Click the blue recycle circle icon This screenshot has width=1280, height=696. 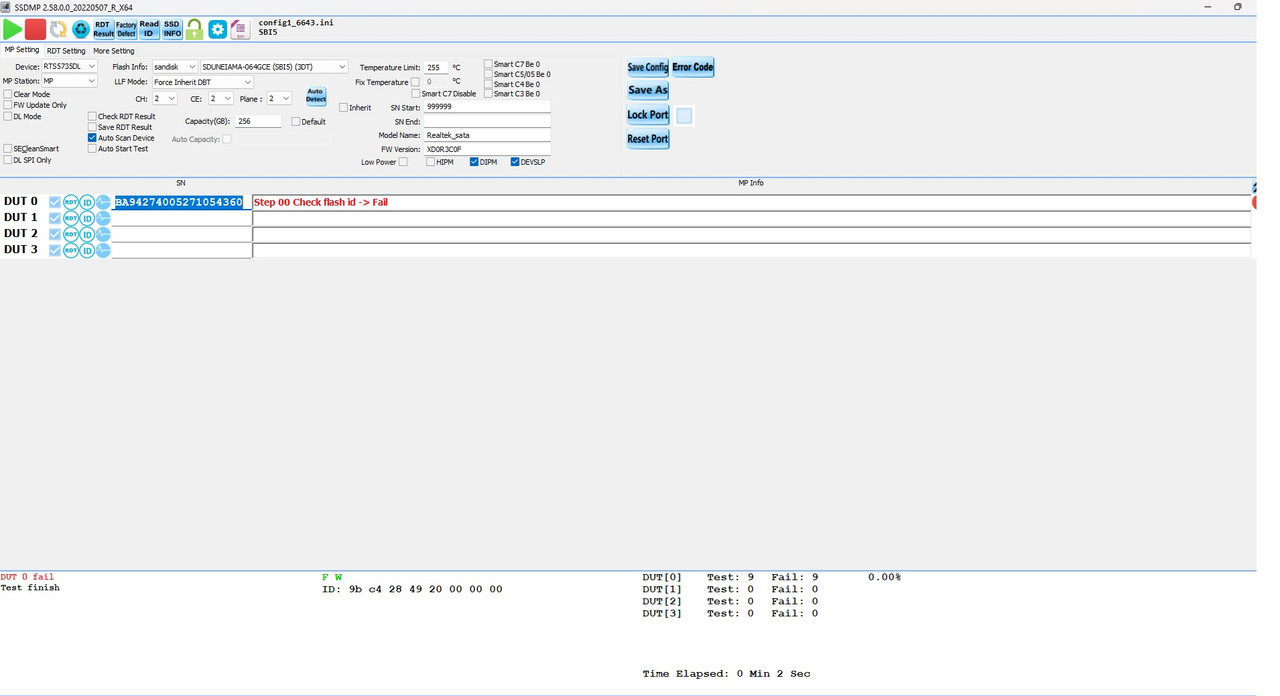pyautogui.click(x=81, y=29)
